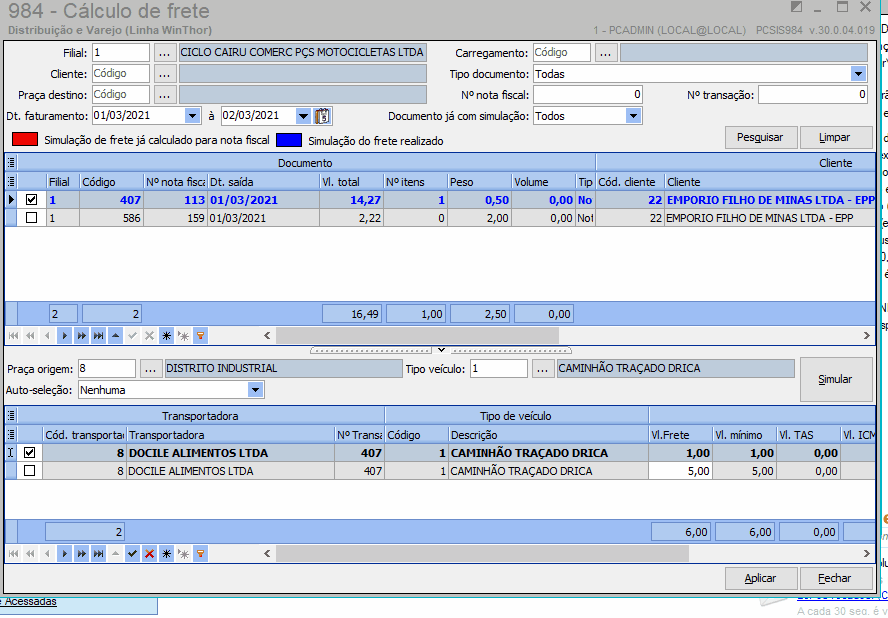
Task: Click the Filial code input field
Action: (x=121, y=53)
